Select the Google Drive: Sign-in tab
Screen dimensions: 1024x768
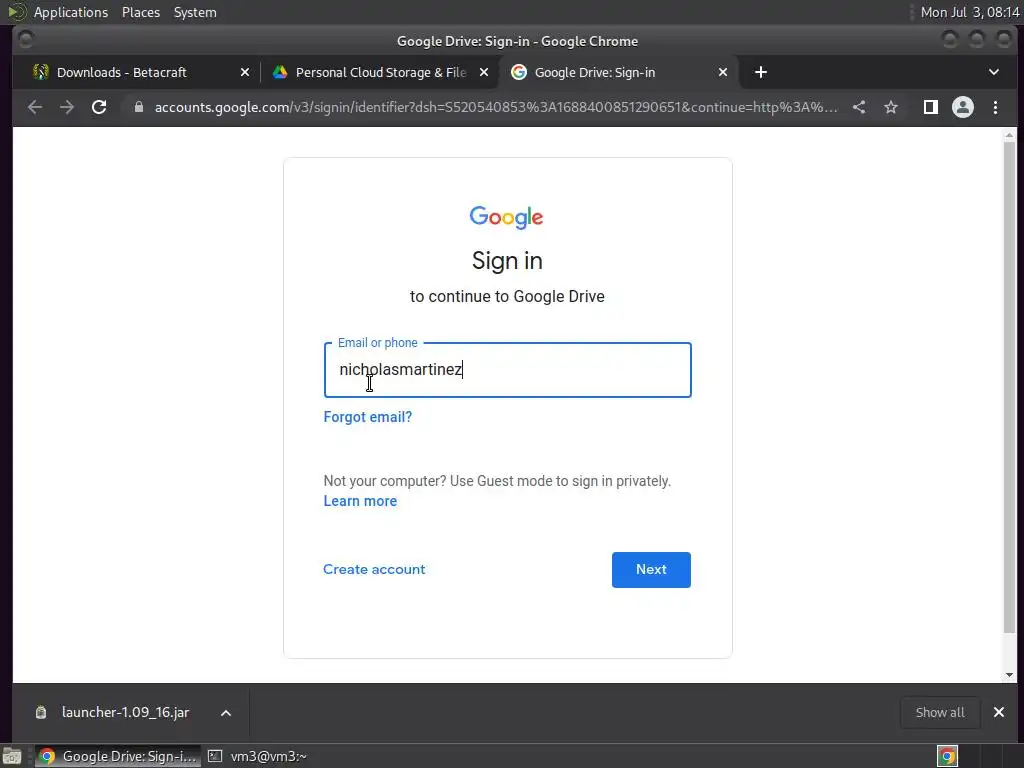click(x=619, y=72)
